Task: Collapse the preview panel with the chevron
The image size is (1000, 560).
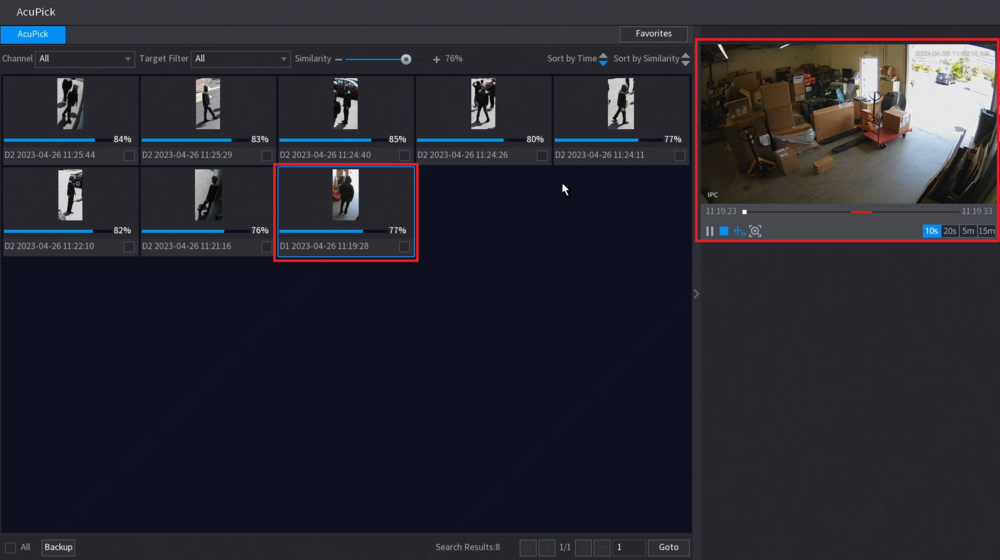Action: tap(696, 293)
